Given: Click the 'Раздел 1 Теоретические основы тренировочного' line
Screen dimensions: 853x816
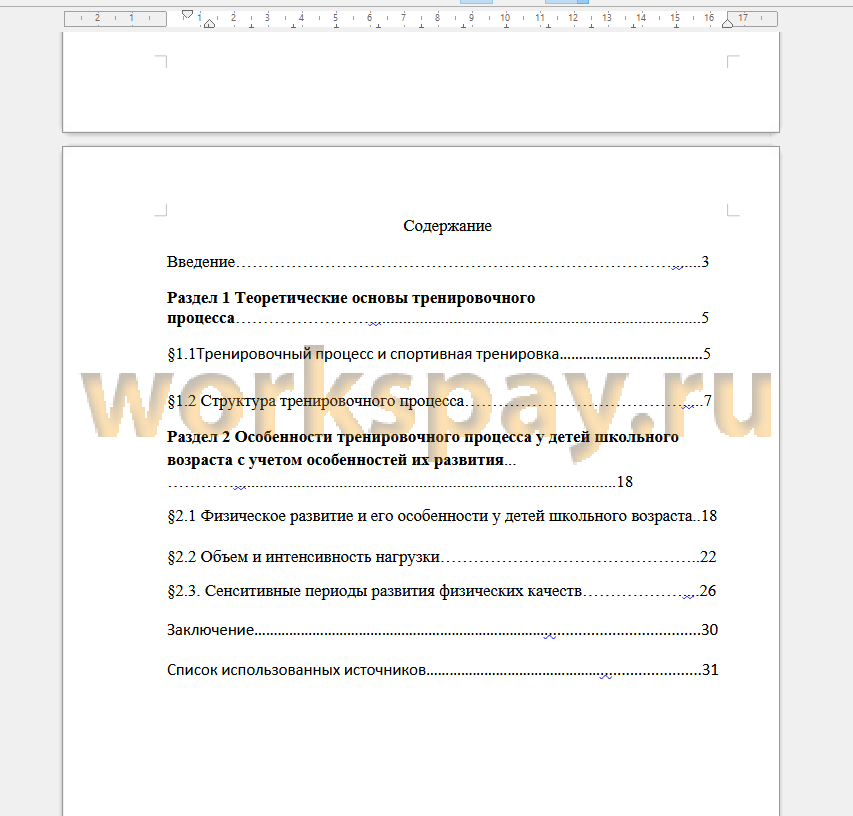Looking at the screenshot, I should pyautogui.click(x=351, y=298).
